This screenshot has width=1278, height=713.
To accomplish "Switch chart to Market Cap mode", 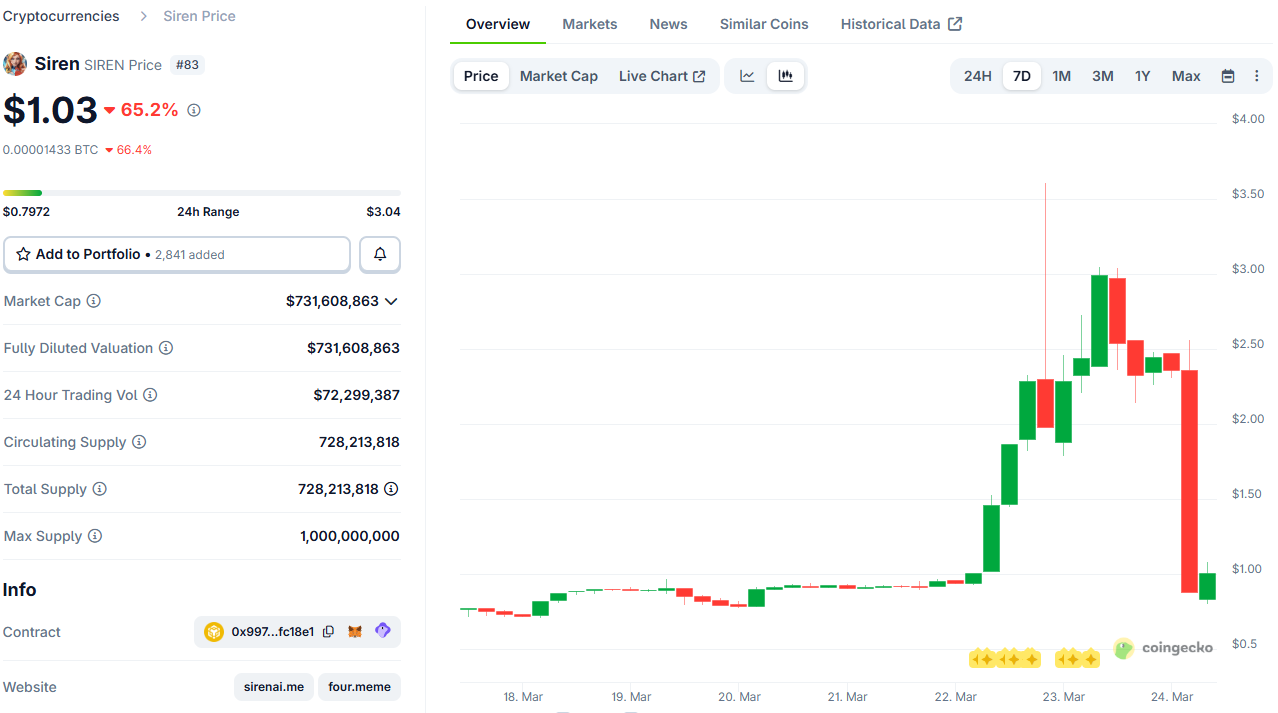I will click(558, 75).
